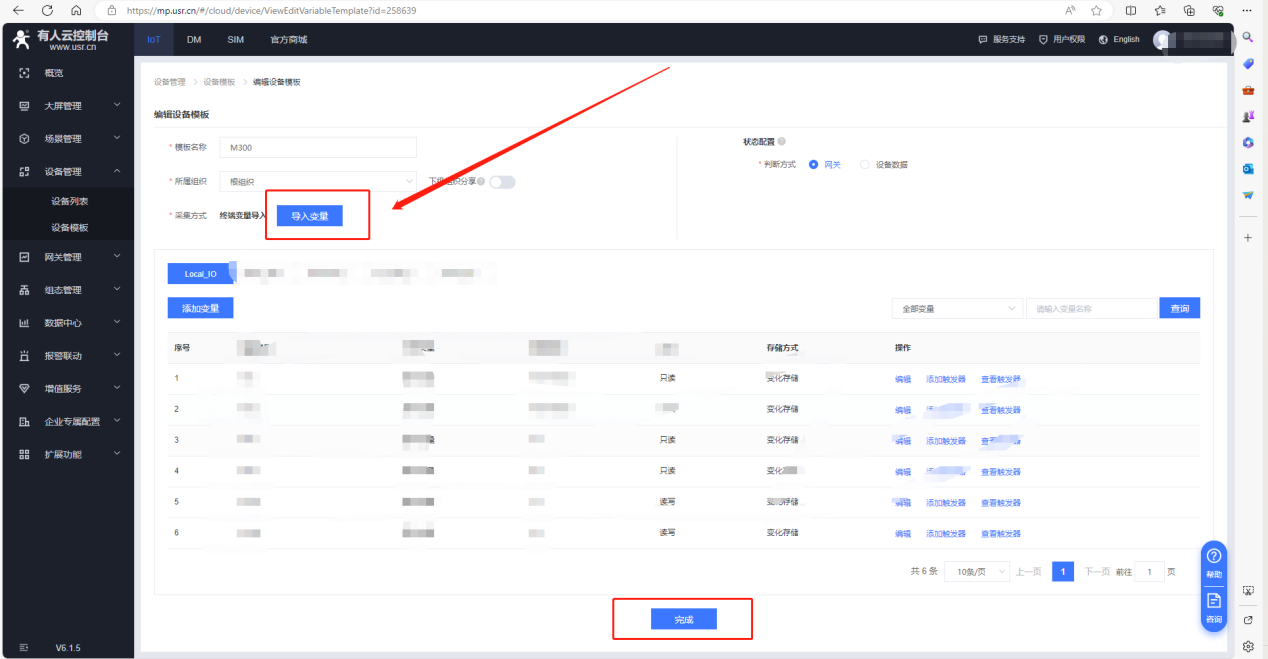Select the 设备数据 radio button

(865, 165)
